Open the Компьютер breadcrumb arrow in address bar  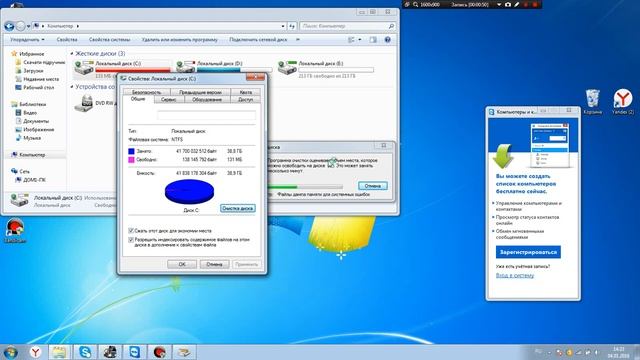point(78,26)
